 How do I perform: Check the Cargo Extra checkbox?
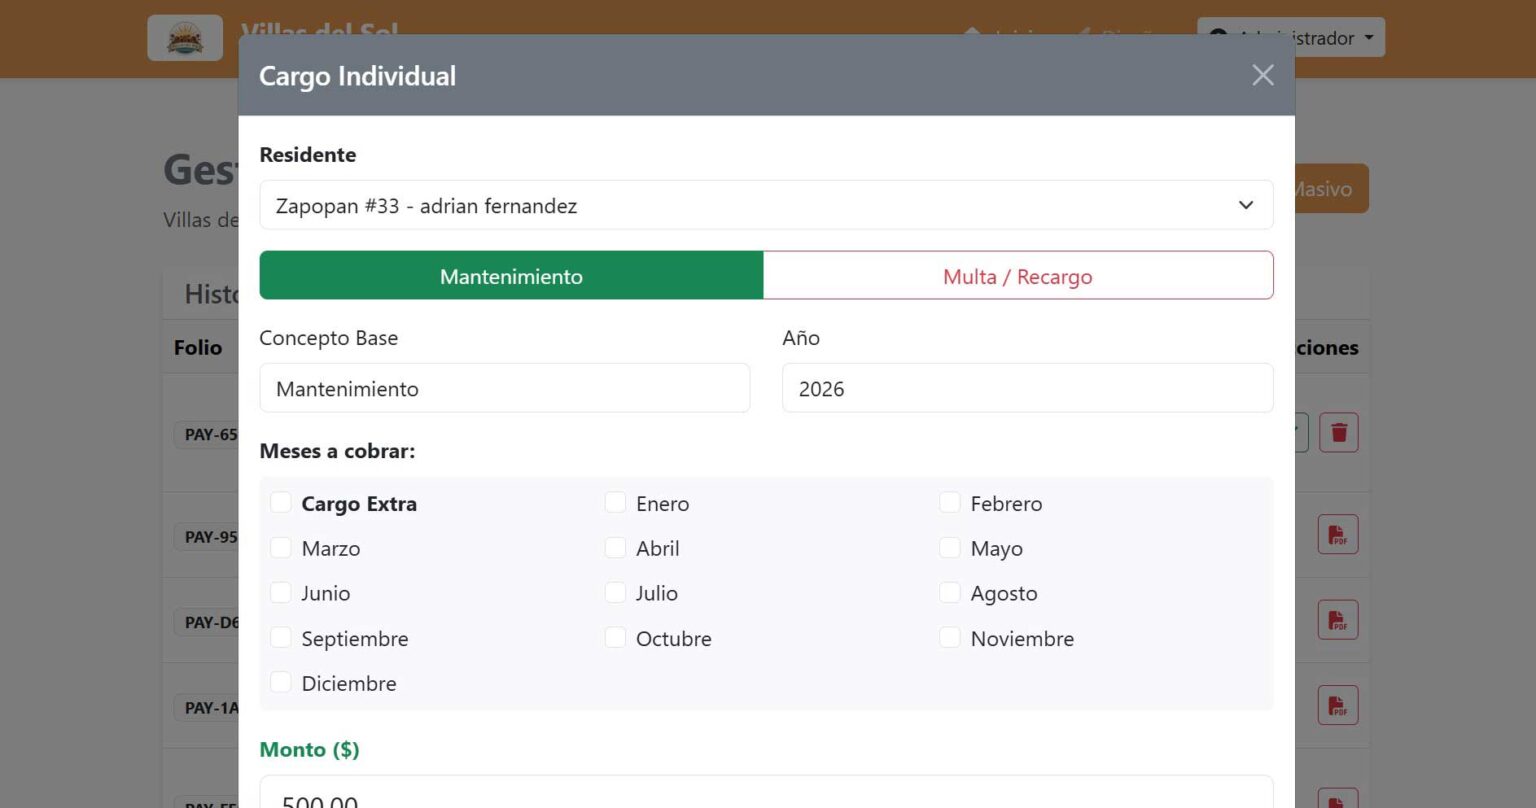(x=281, y=502)
